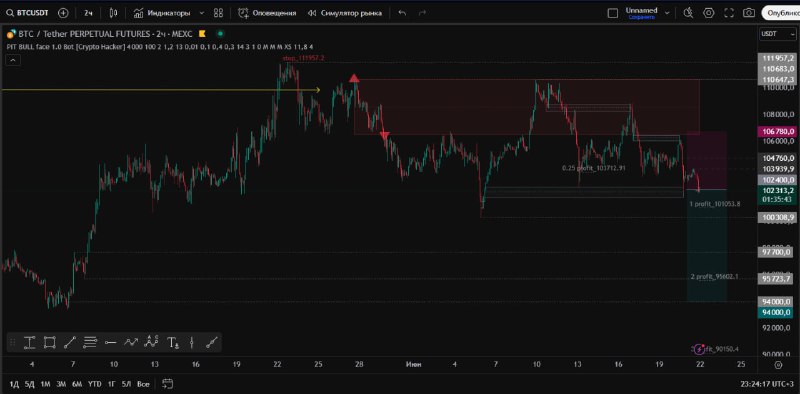Grab the drawing toolbar drag handle
This screenshot has height=394, width=800.
(x=13, y=342)
